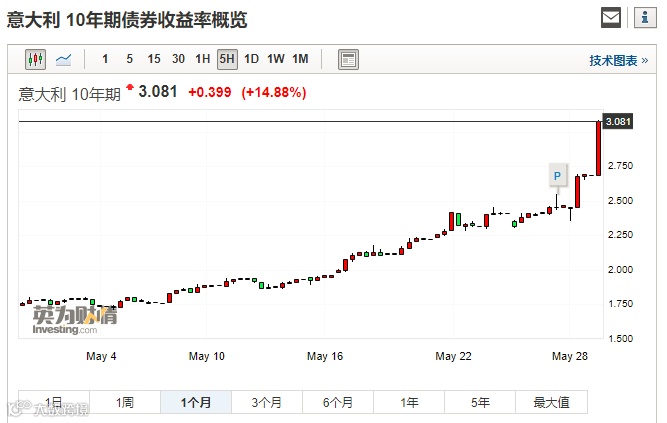
Task: Click the May 28 date label
Action: 570,356
